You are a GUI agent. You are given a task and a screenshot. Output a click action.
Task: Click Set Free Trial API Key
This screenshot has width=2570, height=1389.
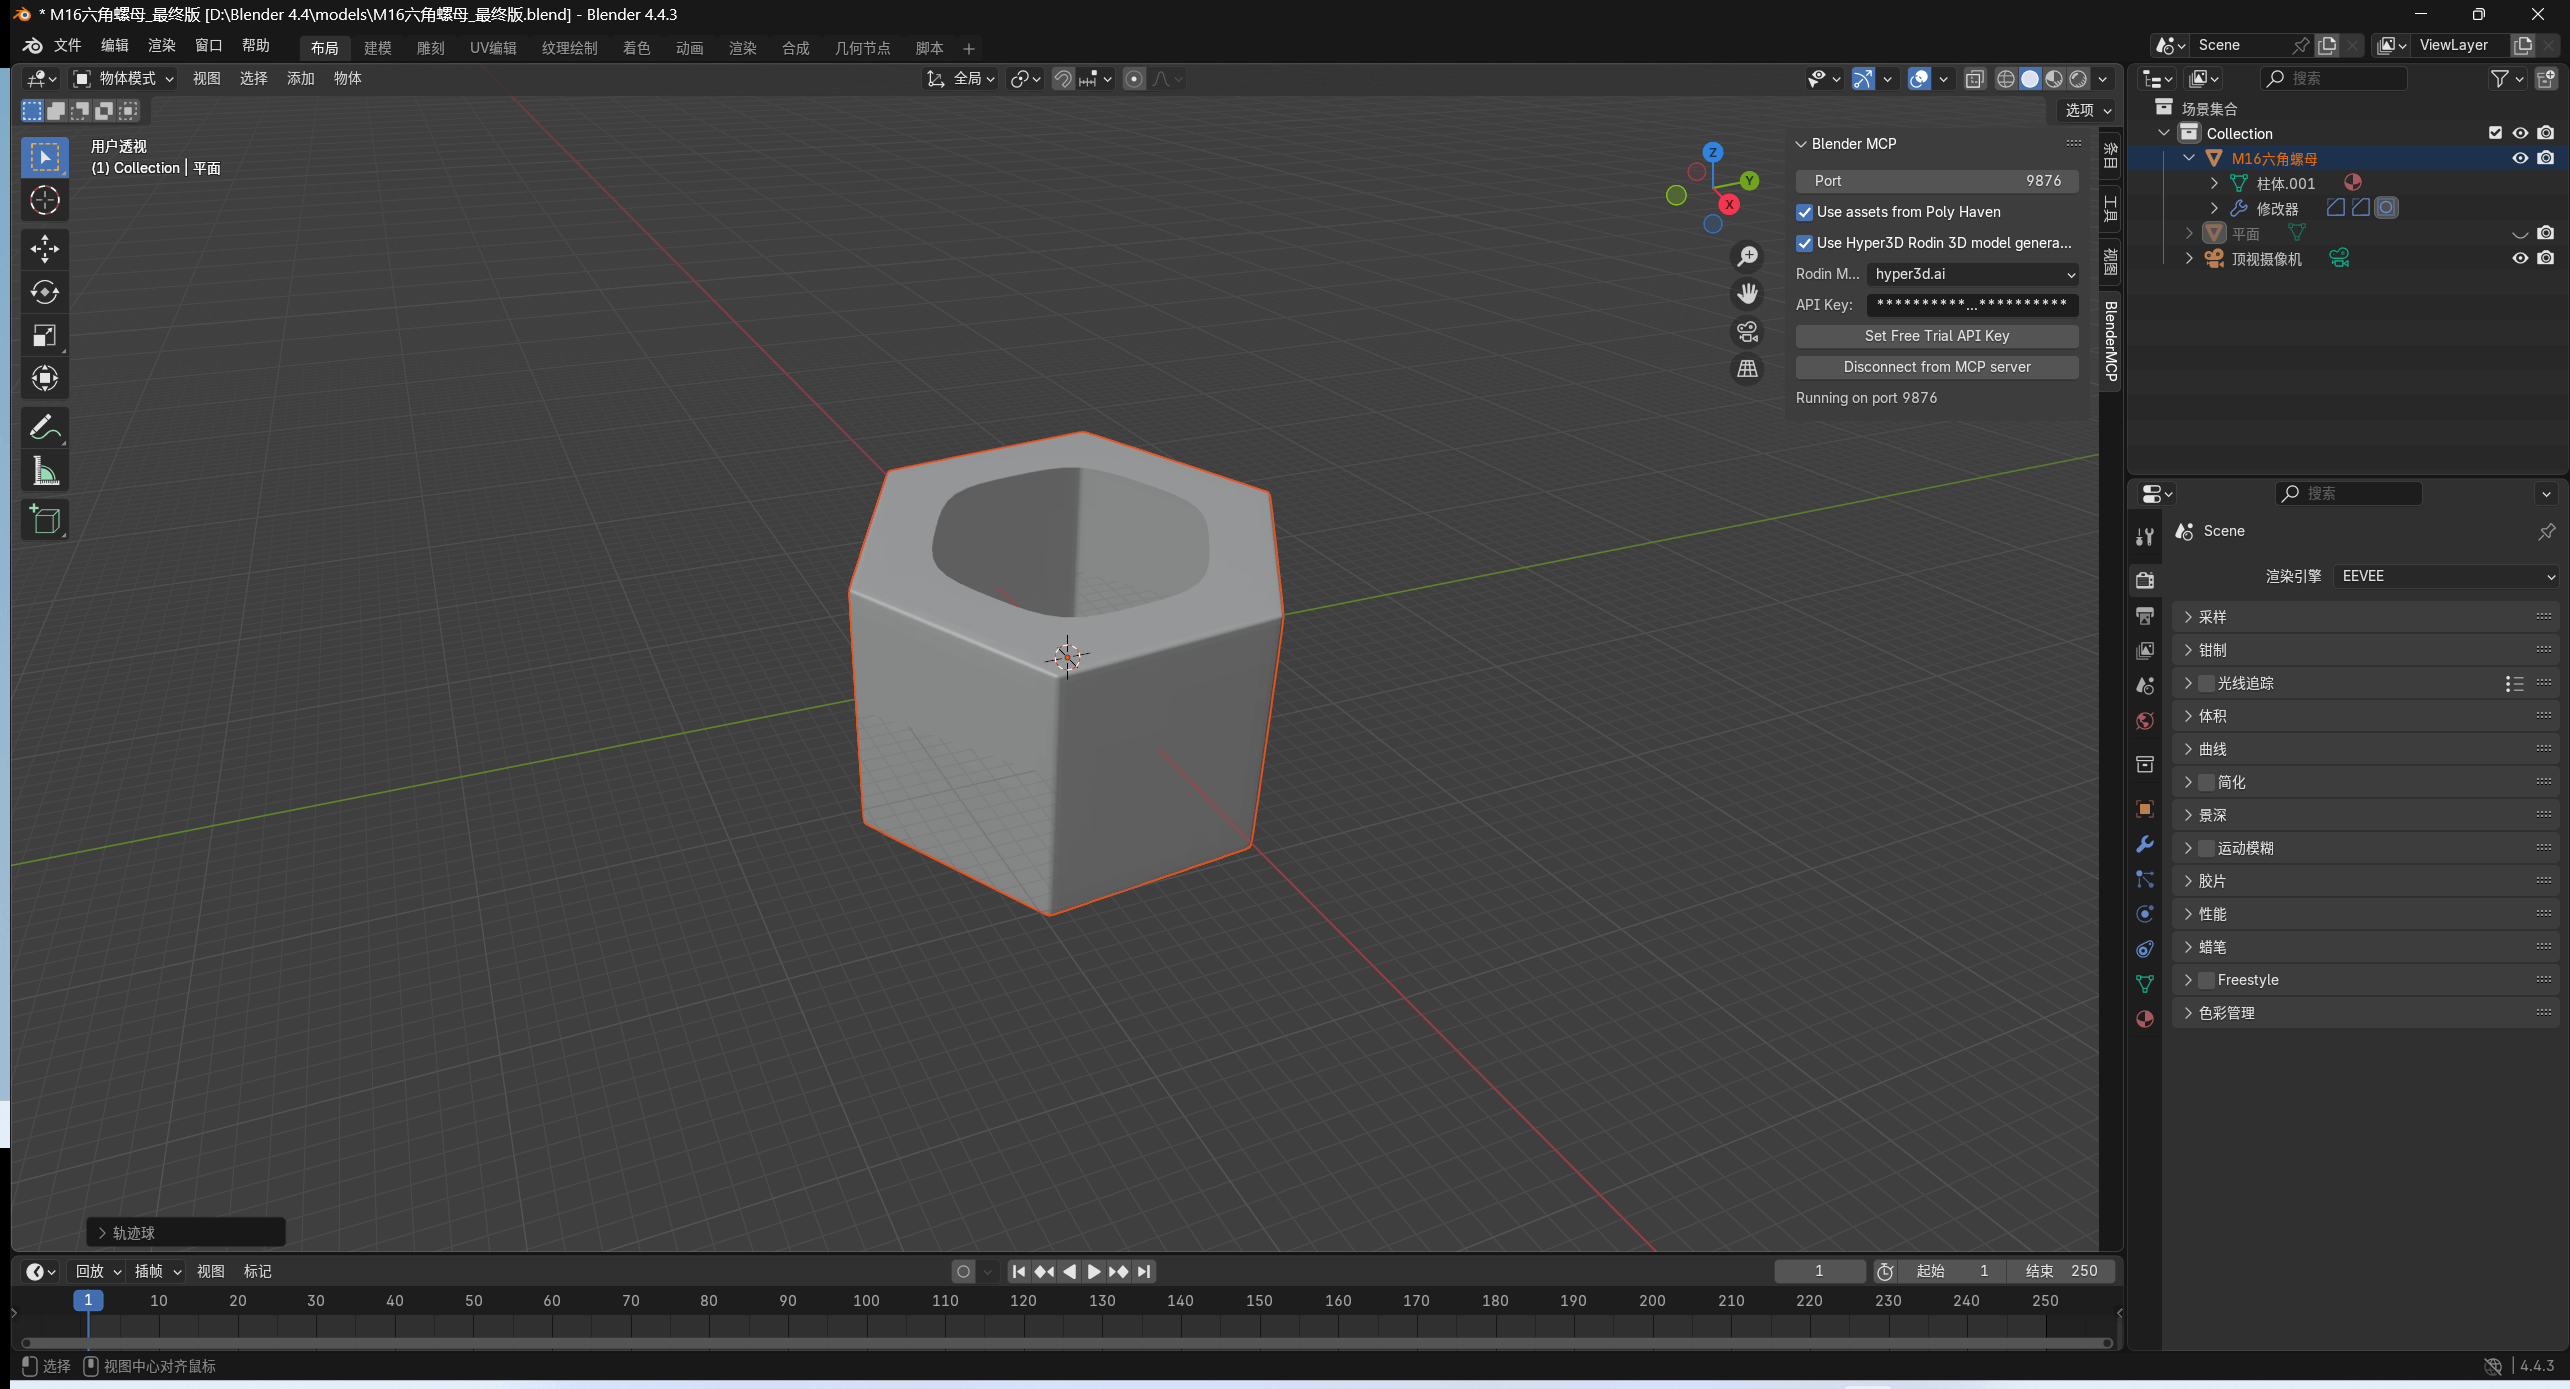coord(1936,336)
